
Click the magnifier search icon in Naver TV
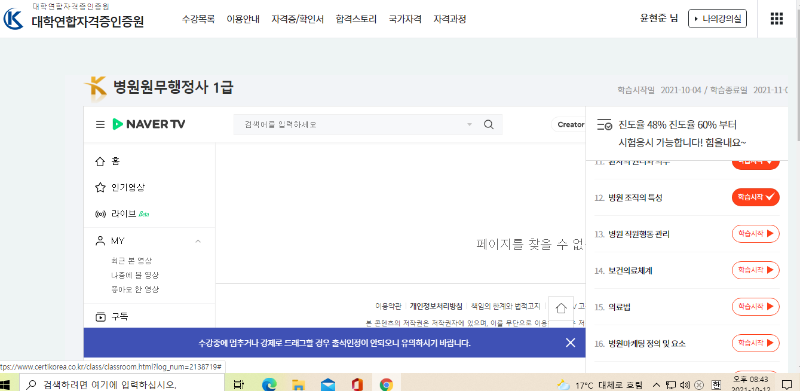pyautogui.click(x=488, y=125)
